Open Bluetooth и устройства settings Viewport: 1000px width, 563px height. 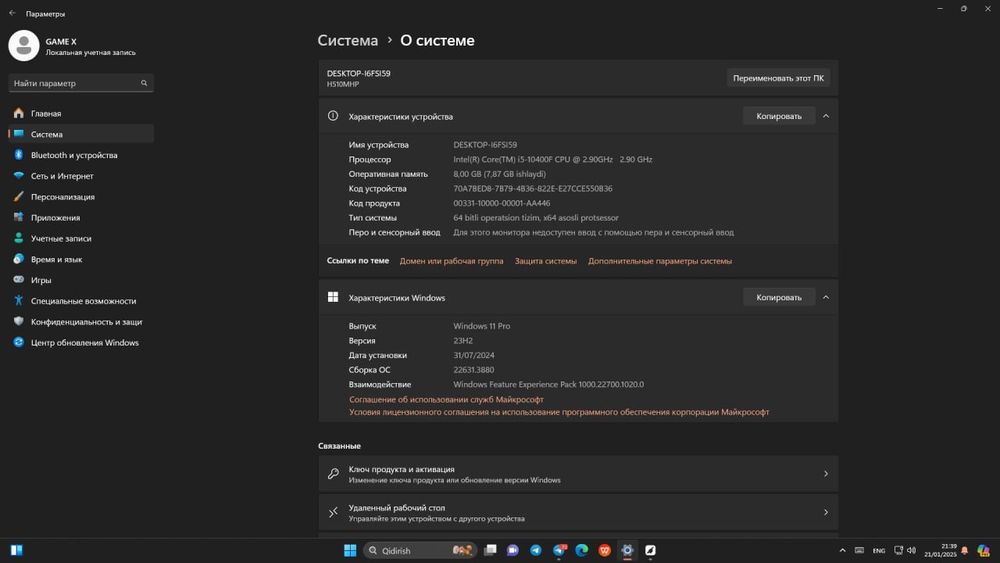pyautogui.click(x=82, y=155)
